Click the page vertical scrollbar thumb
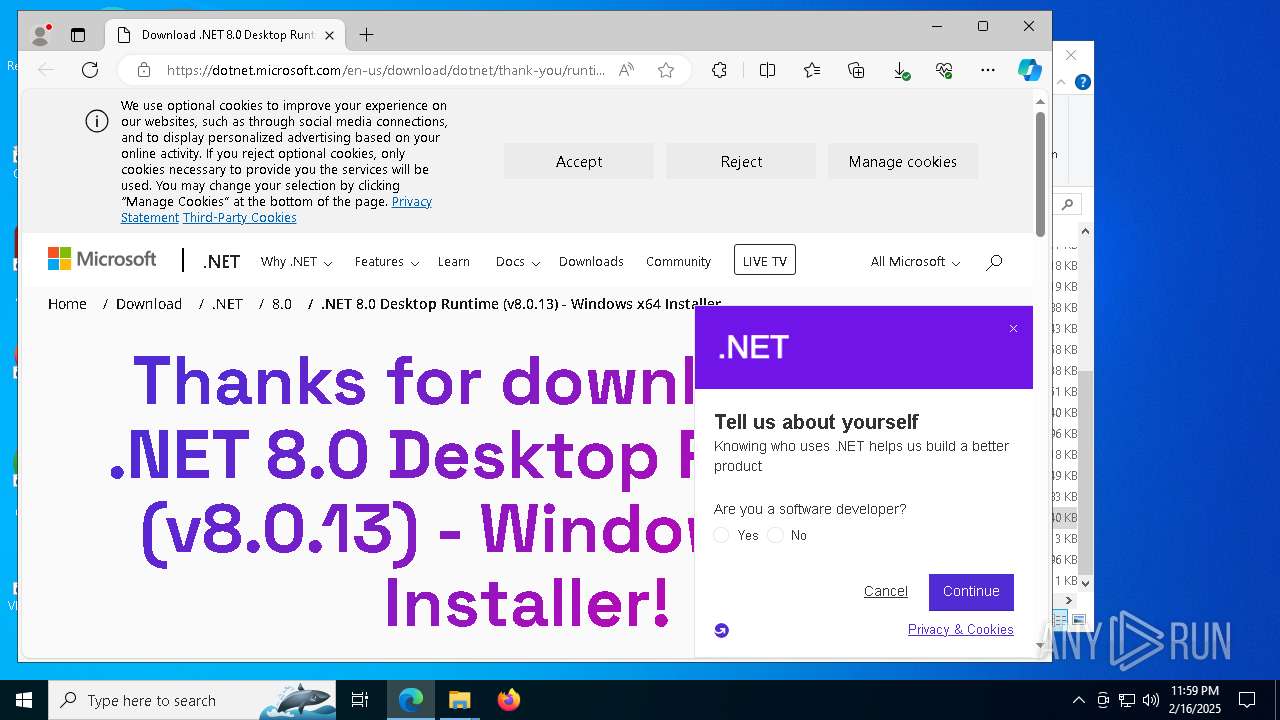 point(1040,174)
